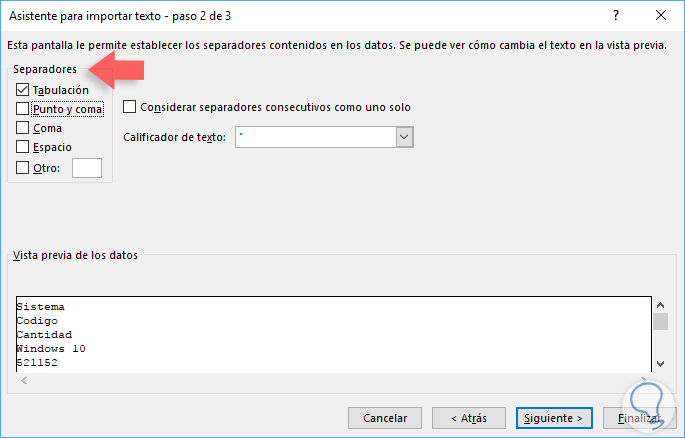Open the Calificador de texto dropdown
The width and height of the screenshot is (685, 438).
(x=404, y=137)
